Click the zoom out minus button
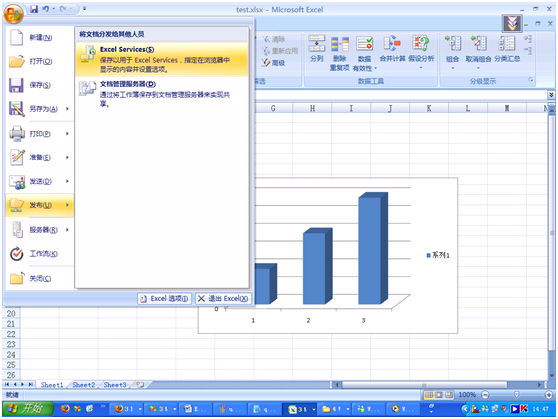 [x=485, y=395]
